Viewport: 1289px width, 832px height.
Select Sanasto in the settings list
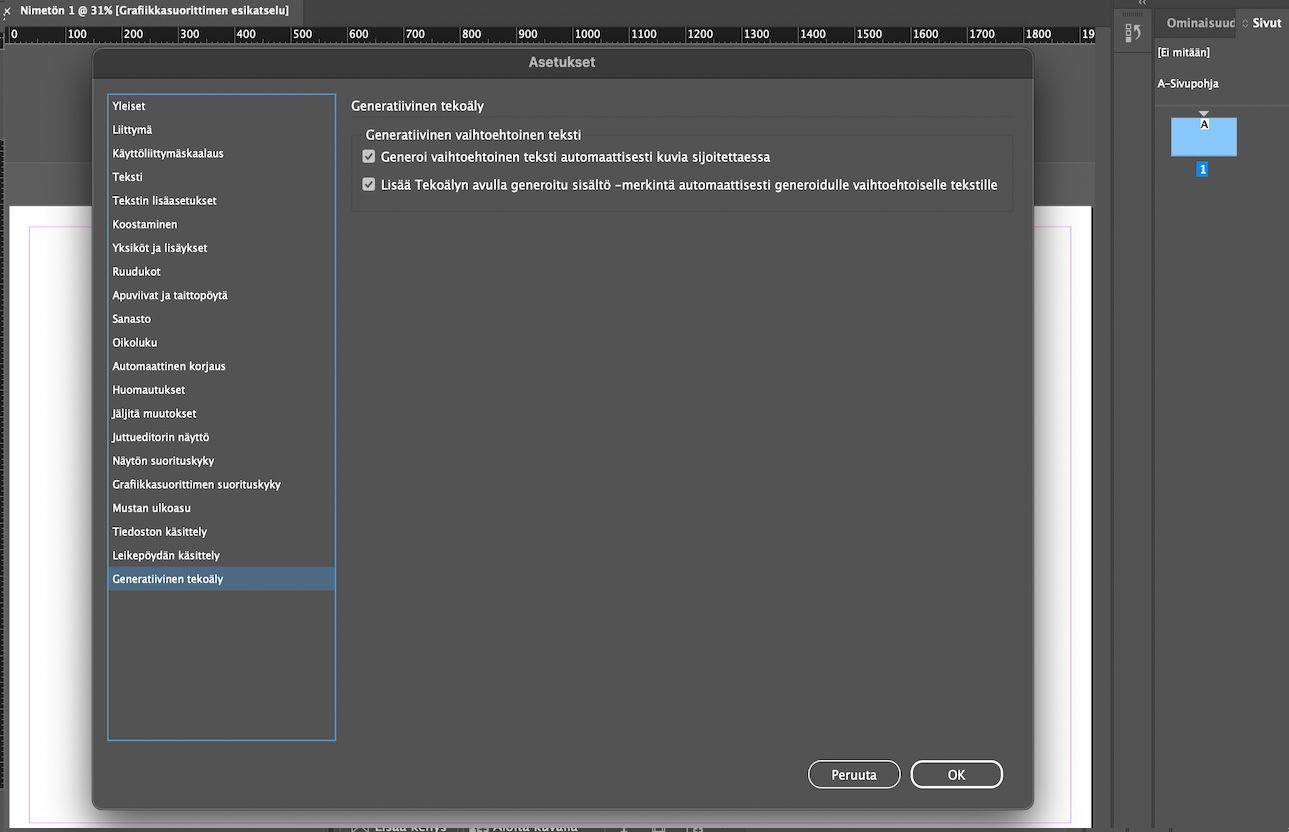[x=221, y=319]
